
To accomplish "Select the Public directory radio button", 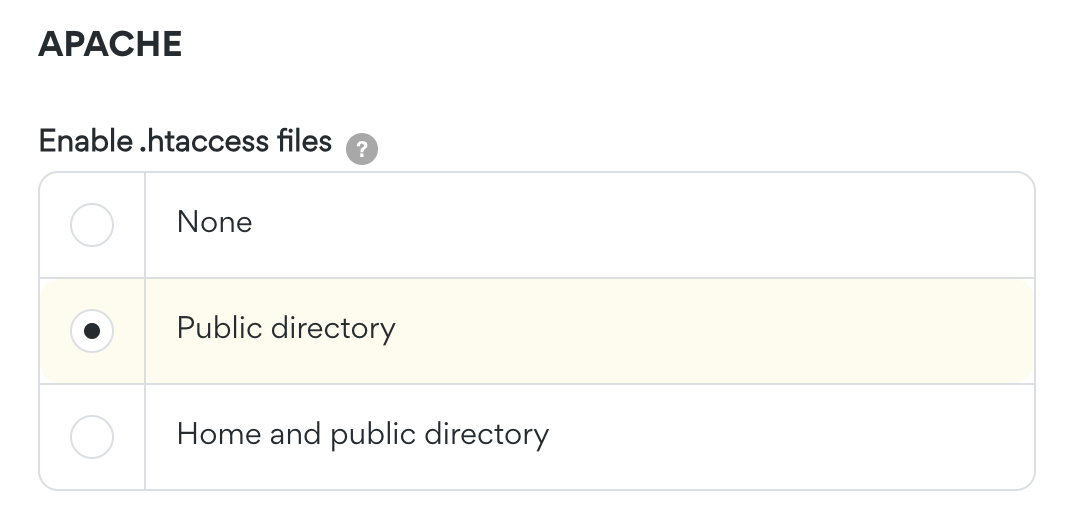I will tap(92, 331).
